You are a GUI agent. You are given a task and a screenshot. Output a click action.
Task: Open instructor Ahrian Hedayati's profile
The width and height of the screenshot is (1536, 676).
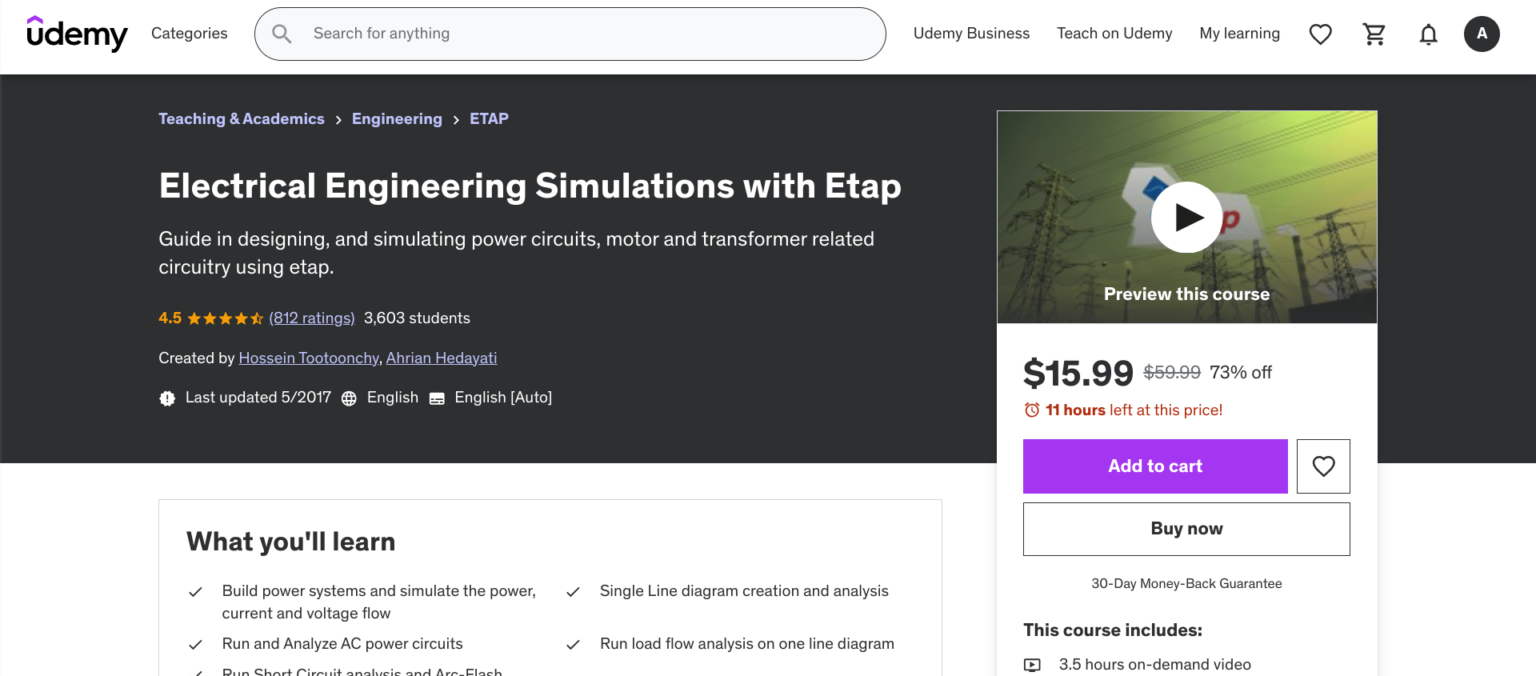[x=441, y=357]
